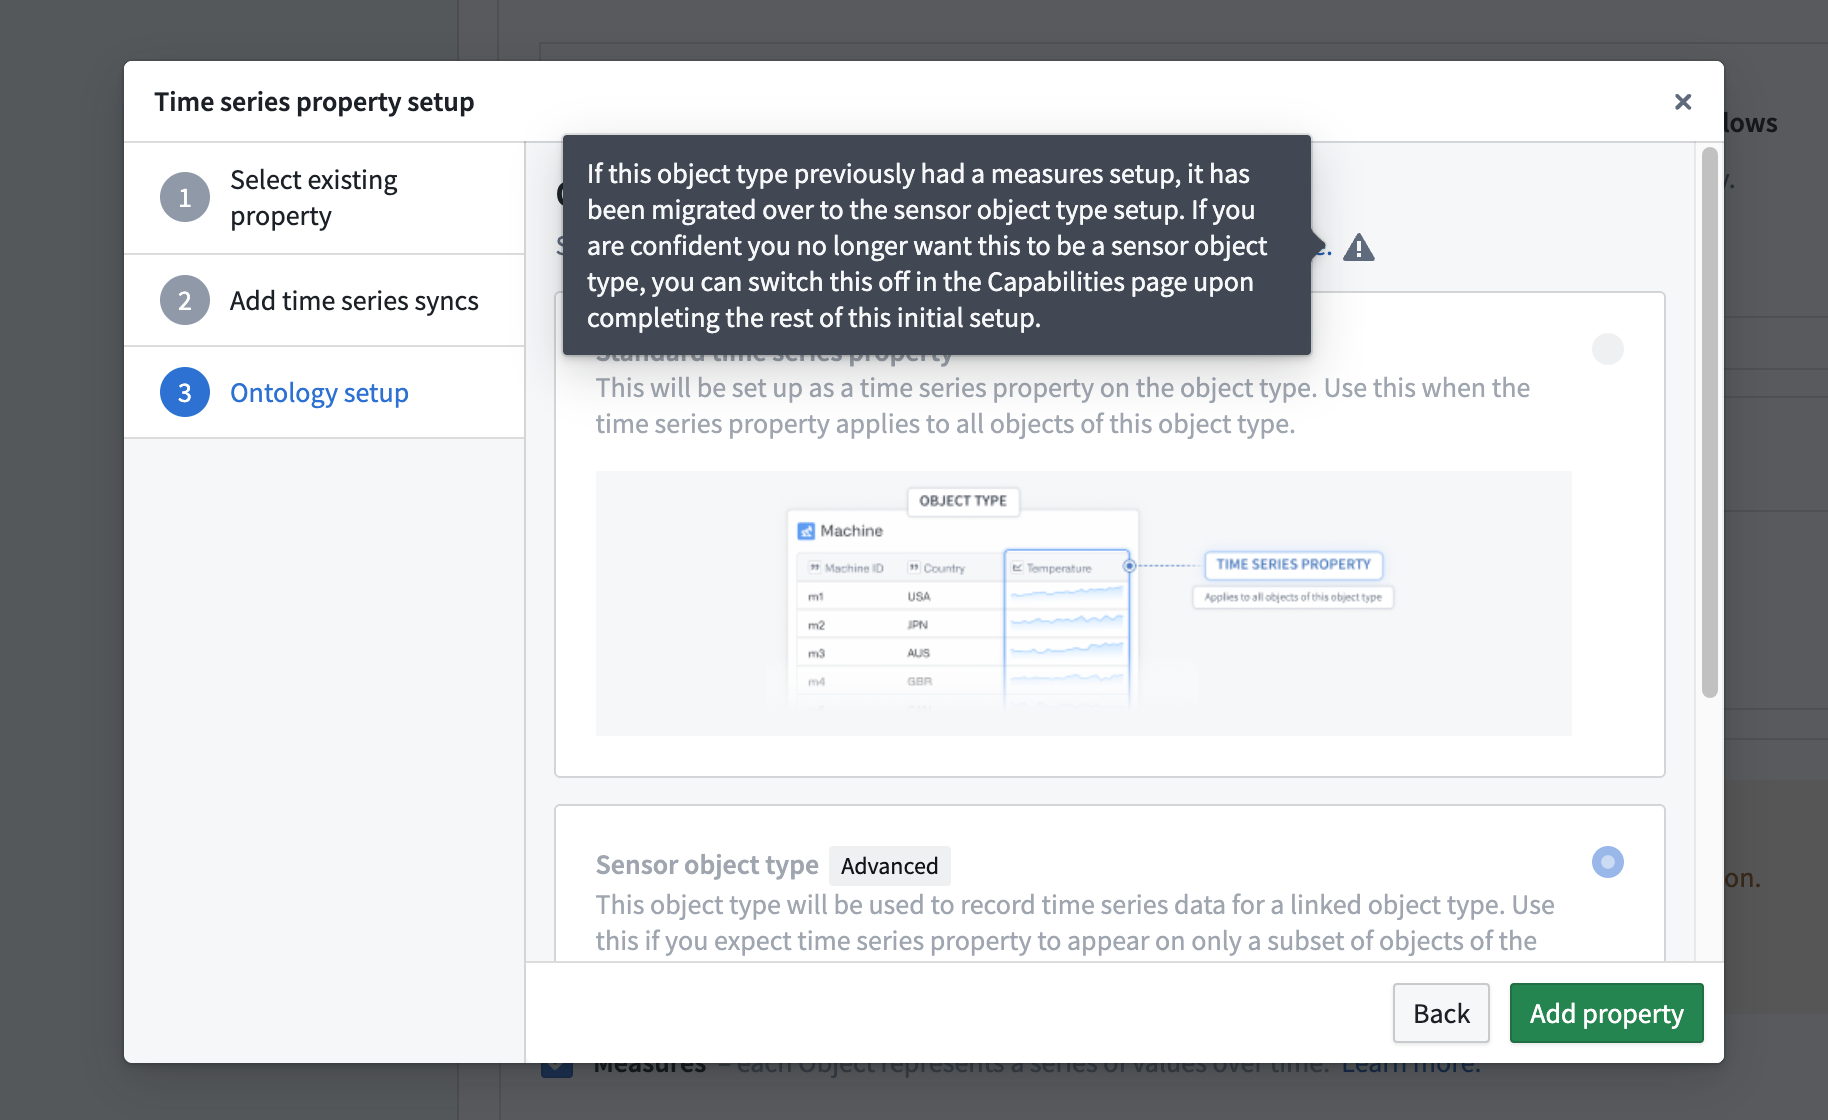Viewport: 1828px width, 1120px height.
Task: Select the Sensor object type radio button
Action: 1607,862
